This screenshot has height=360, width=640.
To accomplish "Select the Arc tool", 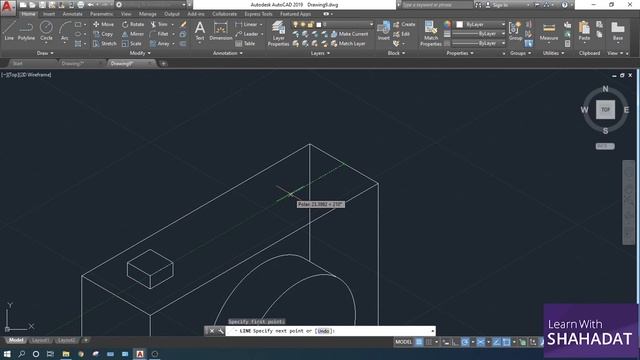I will [64, 31].
